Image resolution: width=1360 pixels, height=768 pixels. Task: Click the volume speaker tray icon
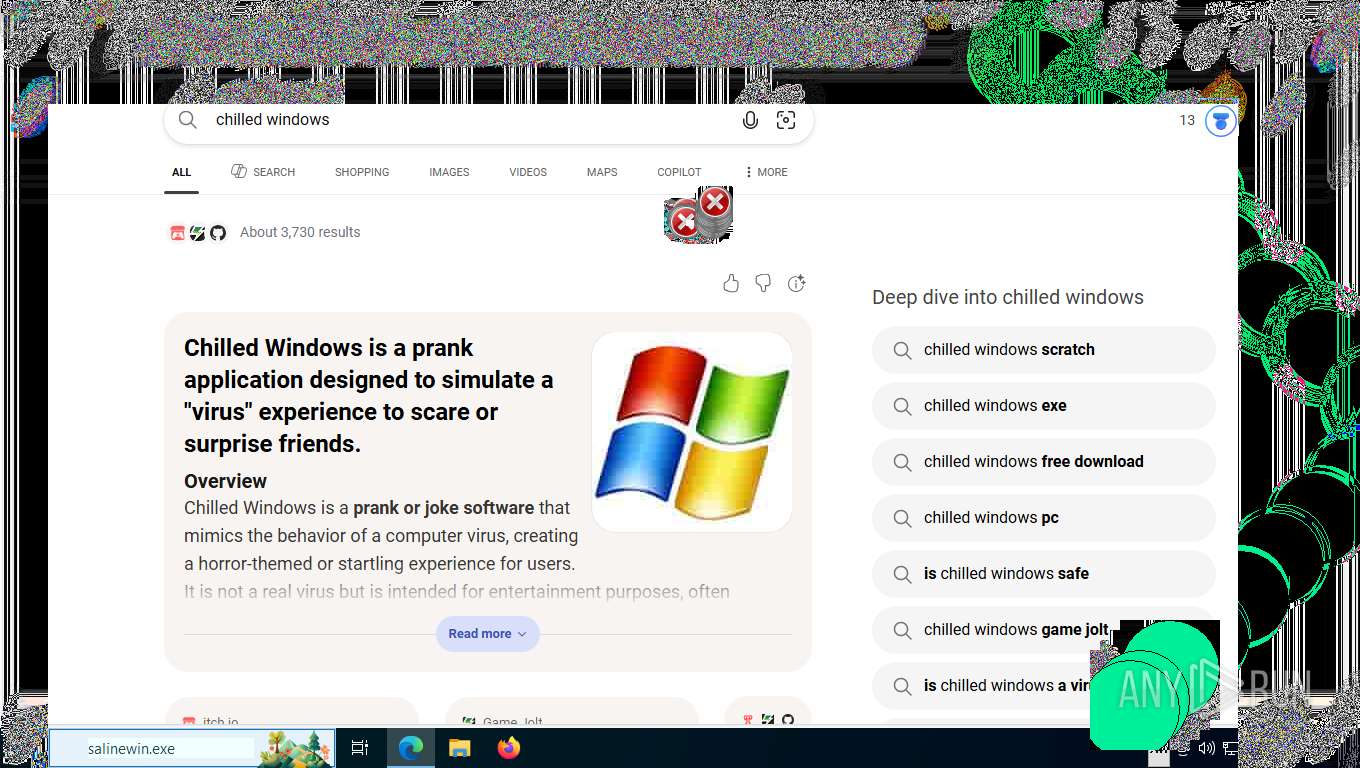(x=1206, y=748)
